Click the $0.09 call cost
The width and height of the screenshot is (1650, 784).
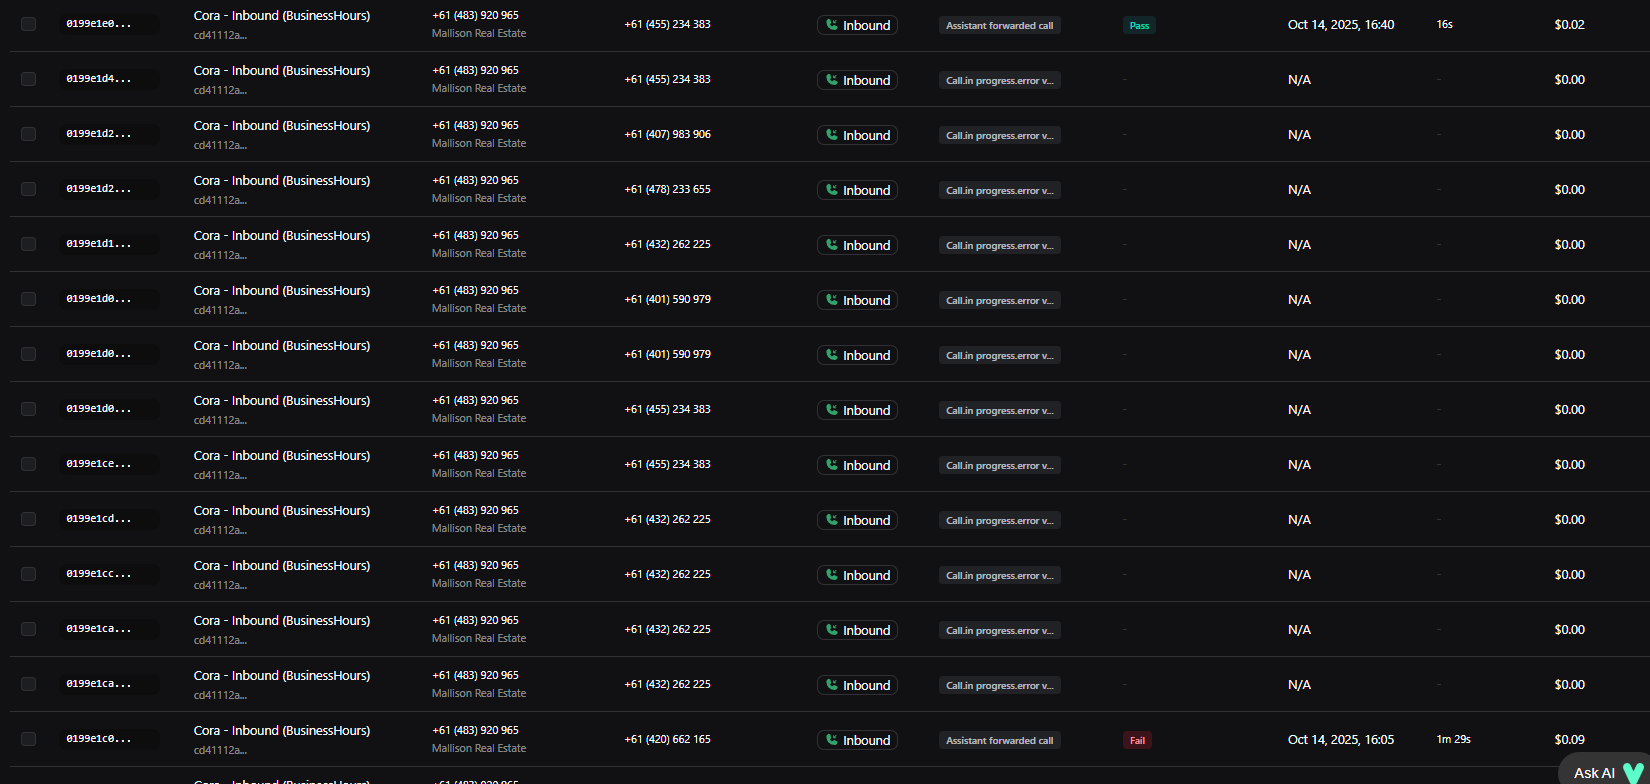(1569, 739)
